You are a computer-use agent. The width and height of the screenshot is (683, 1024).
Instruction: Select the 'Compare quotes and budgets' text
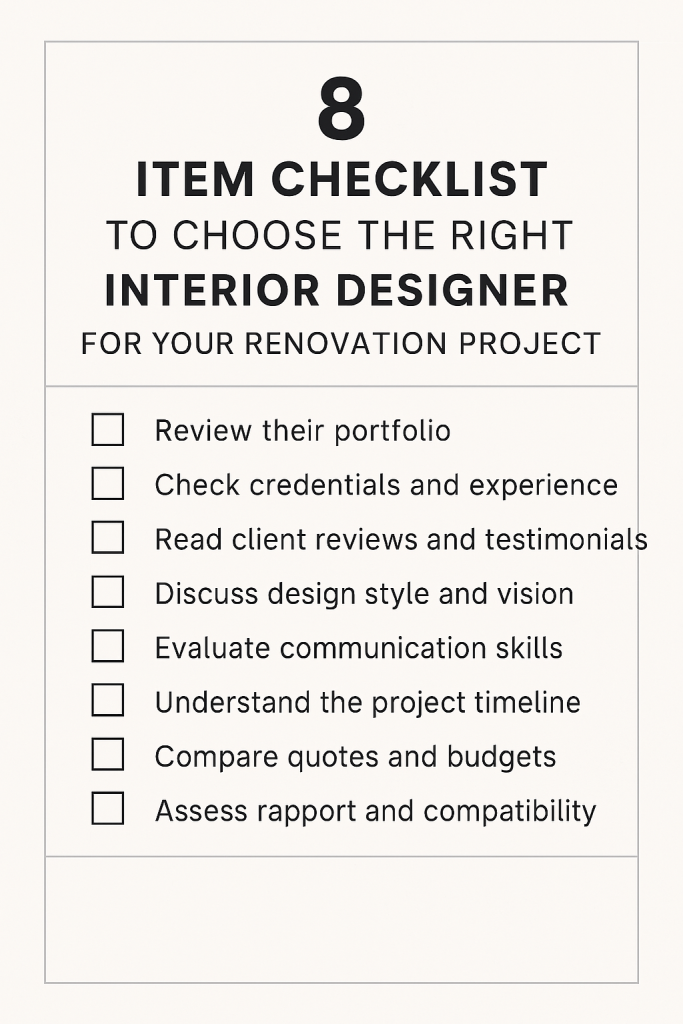point(355,758)
